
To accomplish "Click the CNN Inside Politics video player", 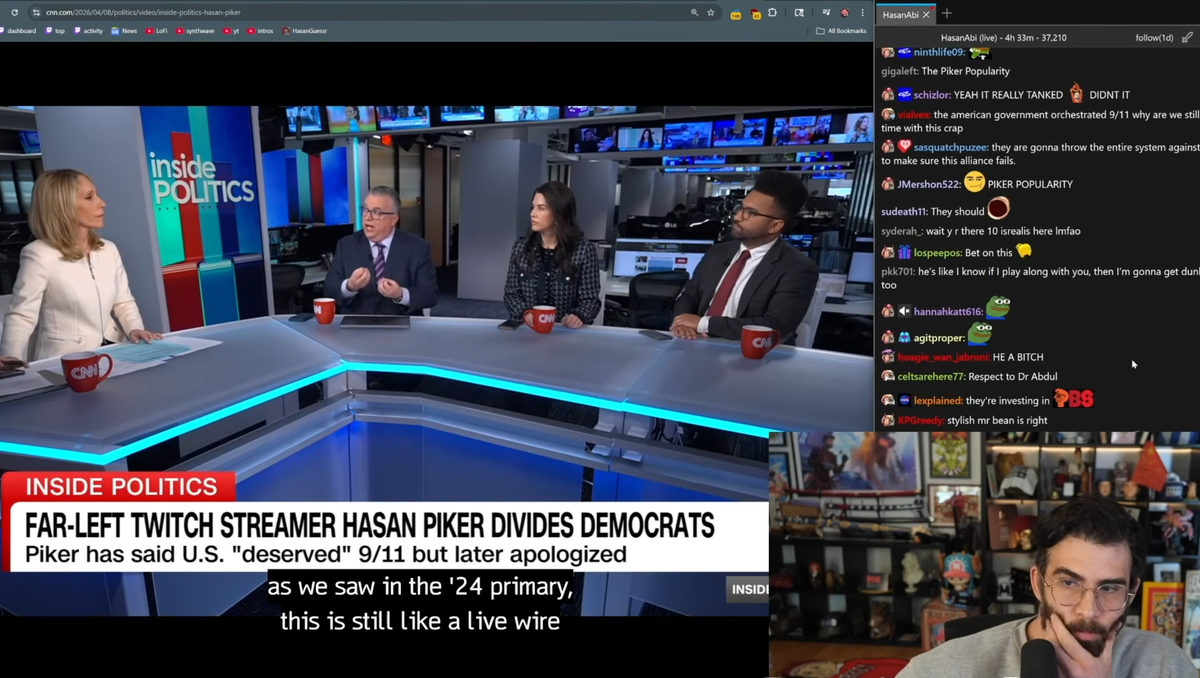I will pyautogui.click(x=435, y=360).
